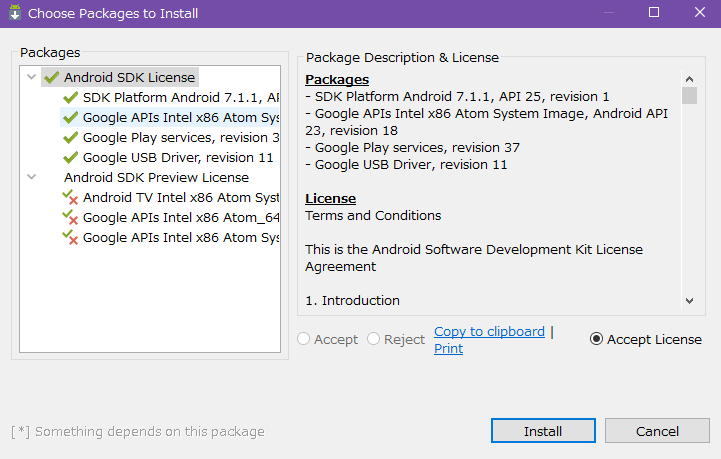The height and width of the screenshot is (459, 721).
Task: Click the Cancel button
Action: 657,430
